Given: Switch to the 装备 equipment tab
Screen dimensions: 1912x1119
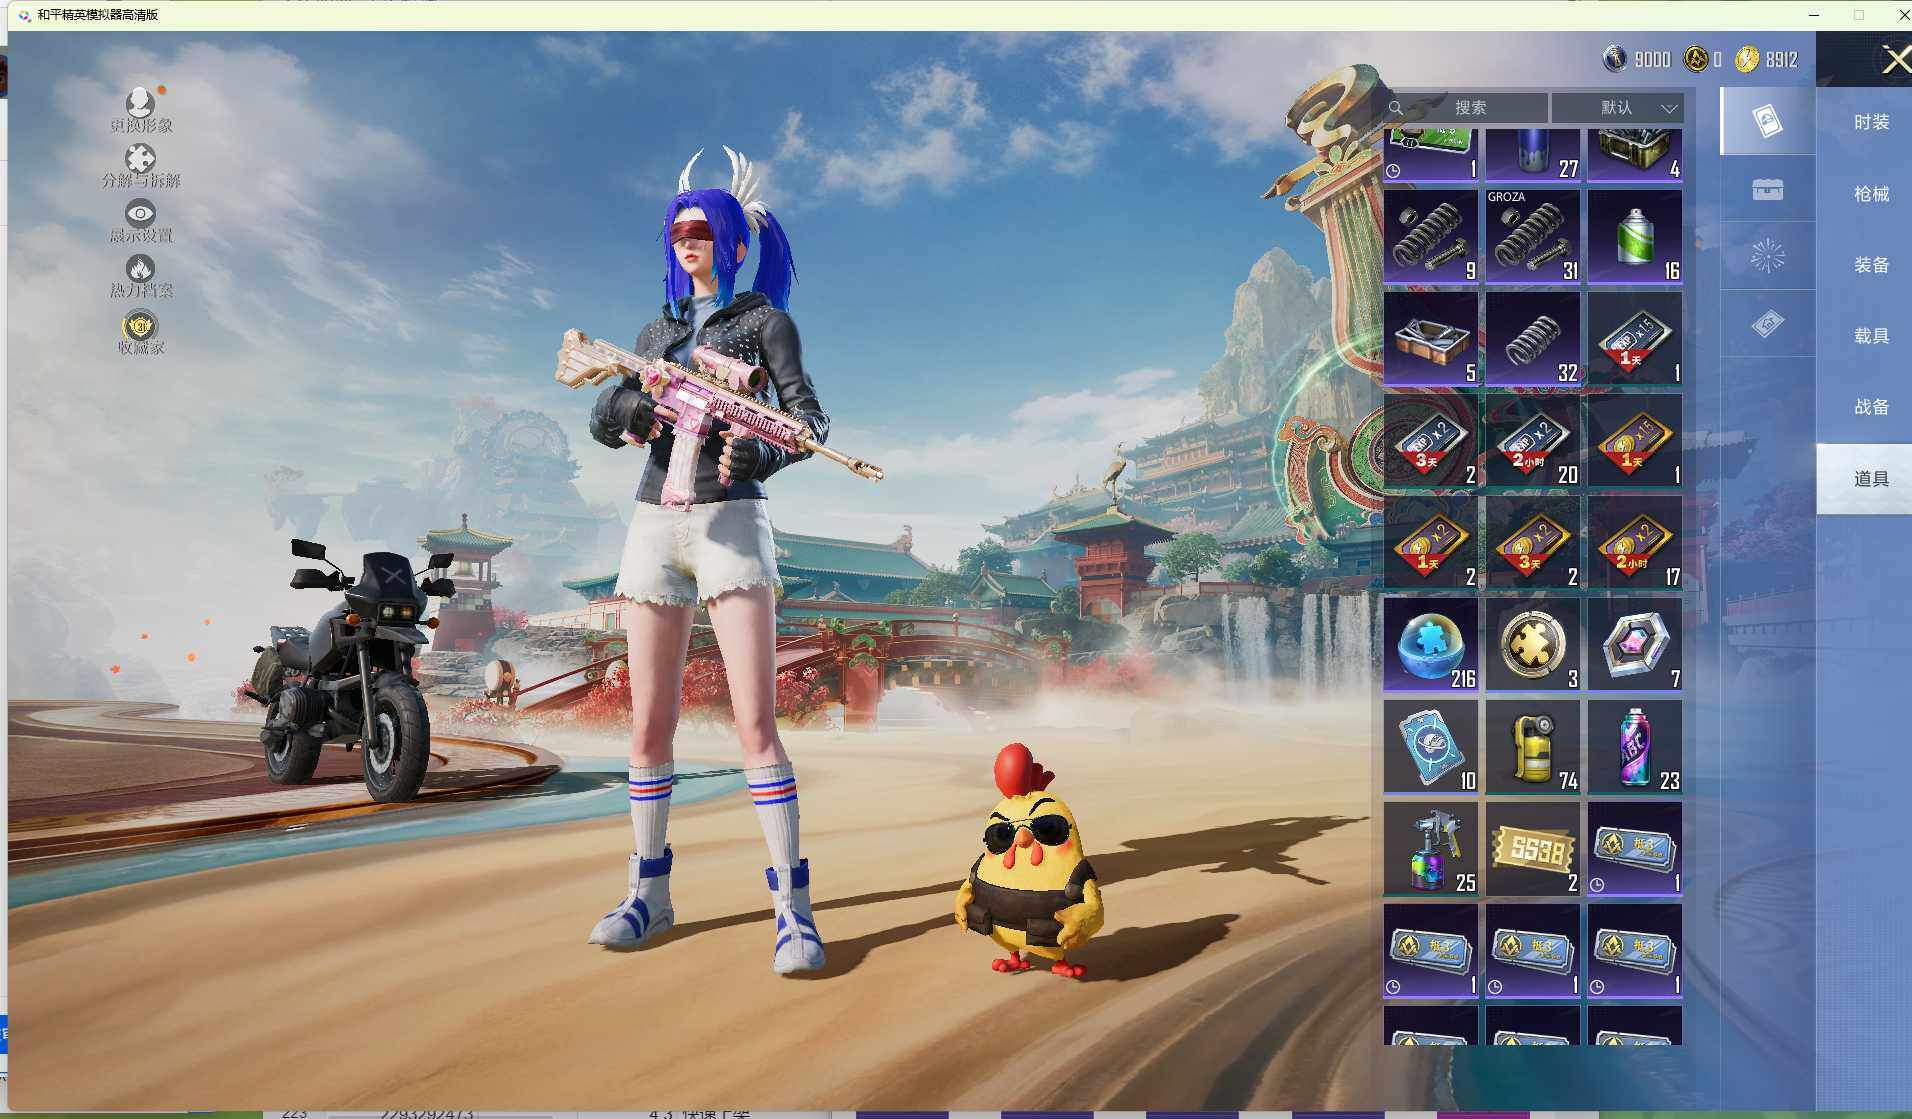Looking at the screenshot, I should point(1870,265).
